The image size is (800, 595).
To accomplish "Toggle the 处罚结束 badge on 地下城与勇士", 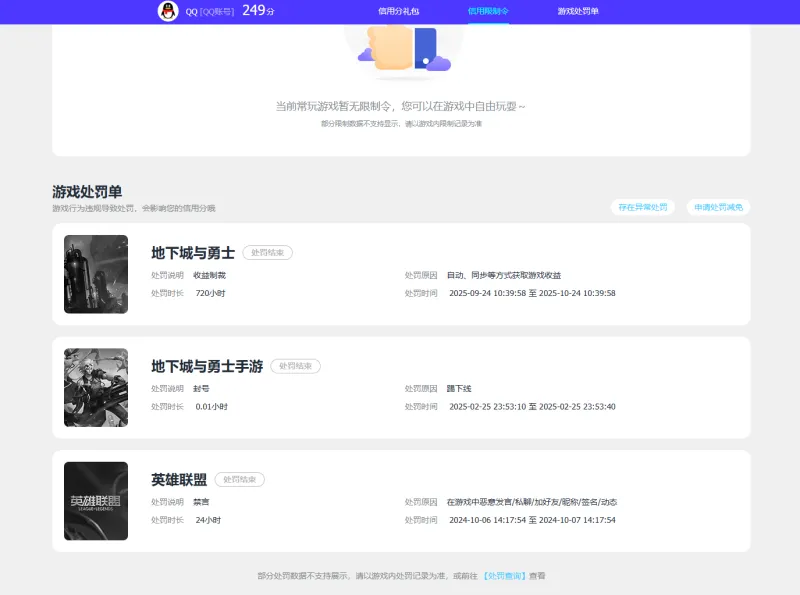I will pyautogui.click(x=266, y=253).
